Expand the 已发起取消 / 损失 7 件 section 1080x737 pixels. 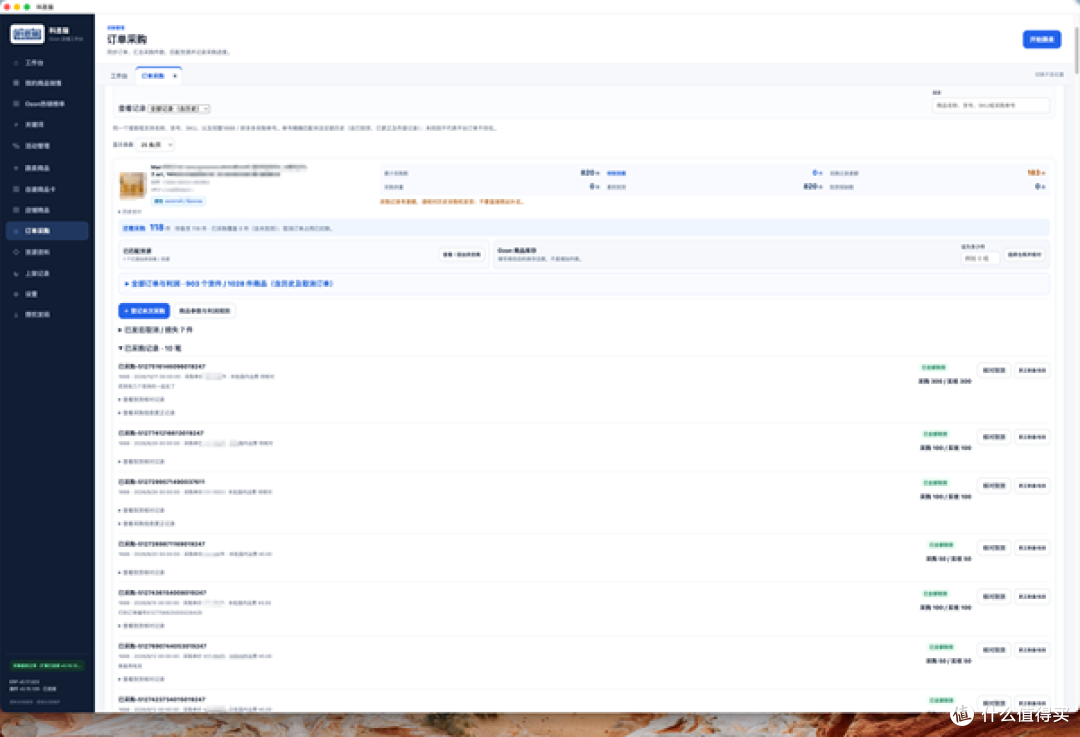click(156, 330)
